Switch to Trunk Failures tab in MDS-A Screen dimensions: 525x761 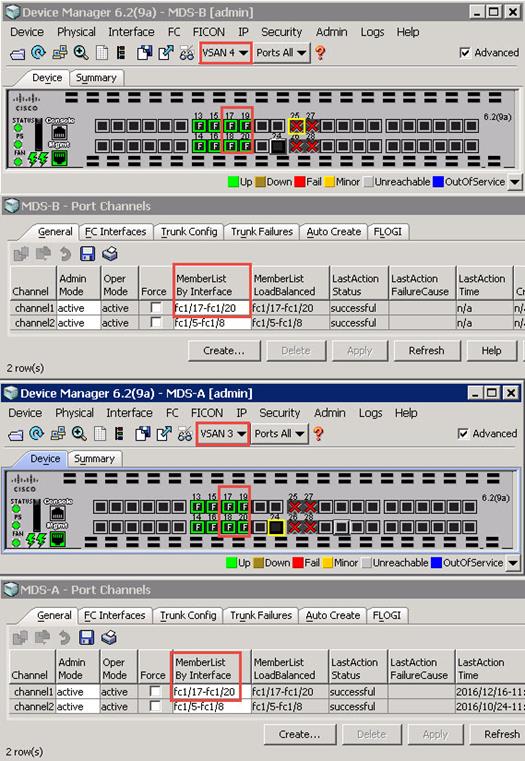261,615
